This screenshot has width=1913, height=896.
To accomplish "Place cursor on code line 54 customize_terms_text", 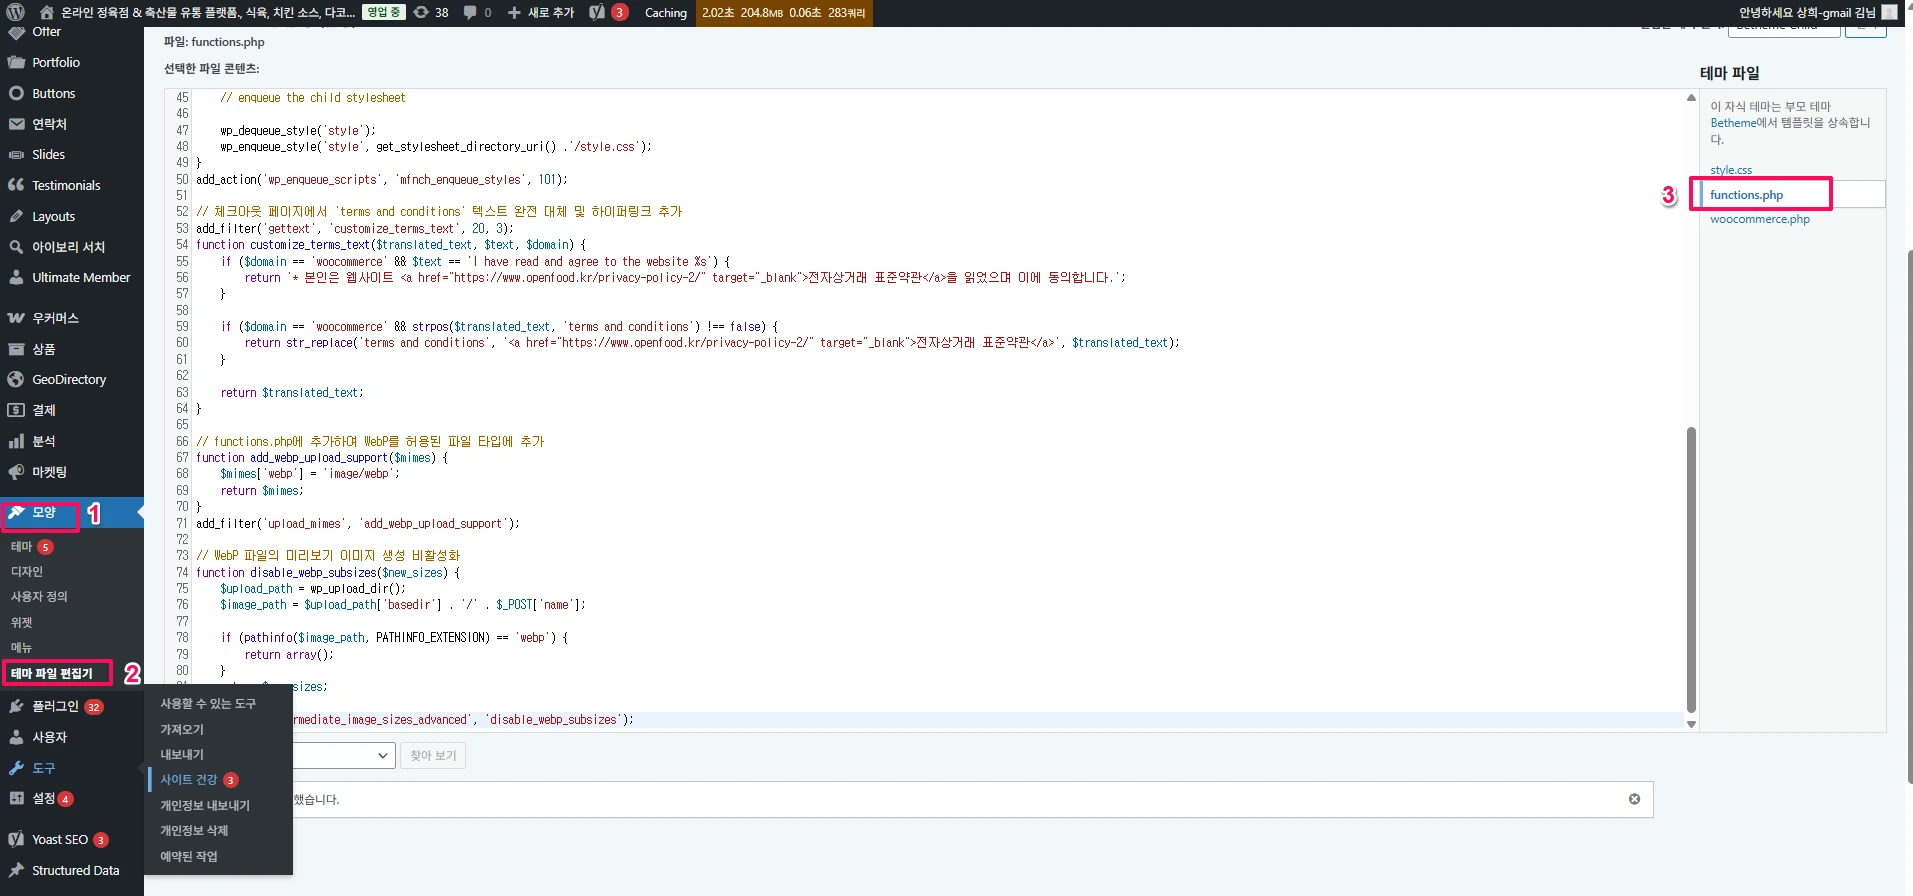I will point(391,245).
